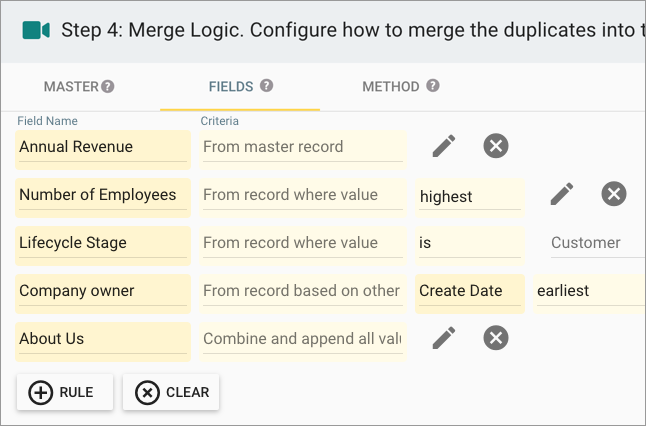The image size is (646, 426).
Task: Delete the Number of Employees rule
Action: 613,194
